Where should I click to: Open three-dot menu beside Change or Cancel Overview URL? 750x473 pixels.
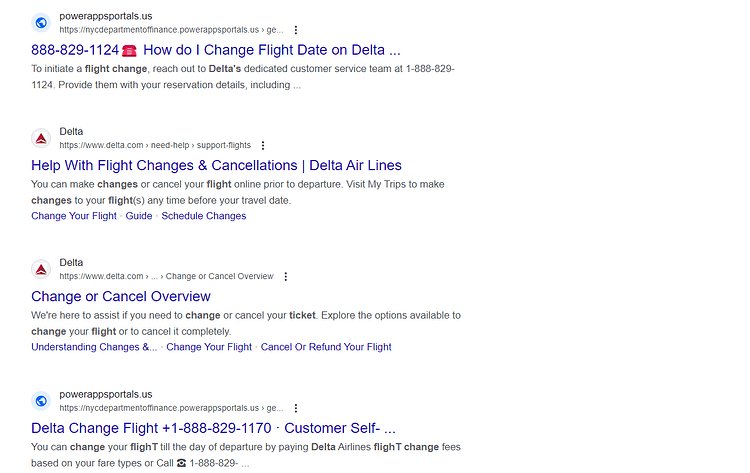point(286,276)
